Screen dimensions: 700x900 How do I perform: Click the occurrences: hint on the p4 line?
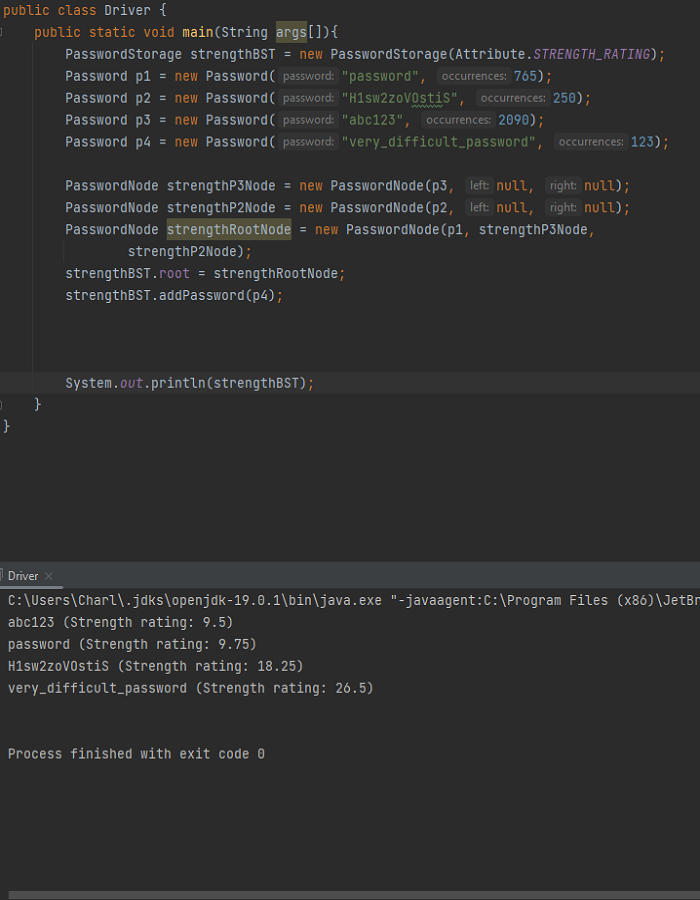click(x=590, y=142)
